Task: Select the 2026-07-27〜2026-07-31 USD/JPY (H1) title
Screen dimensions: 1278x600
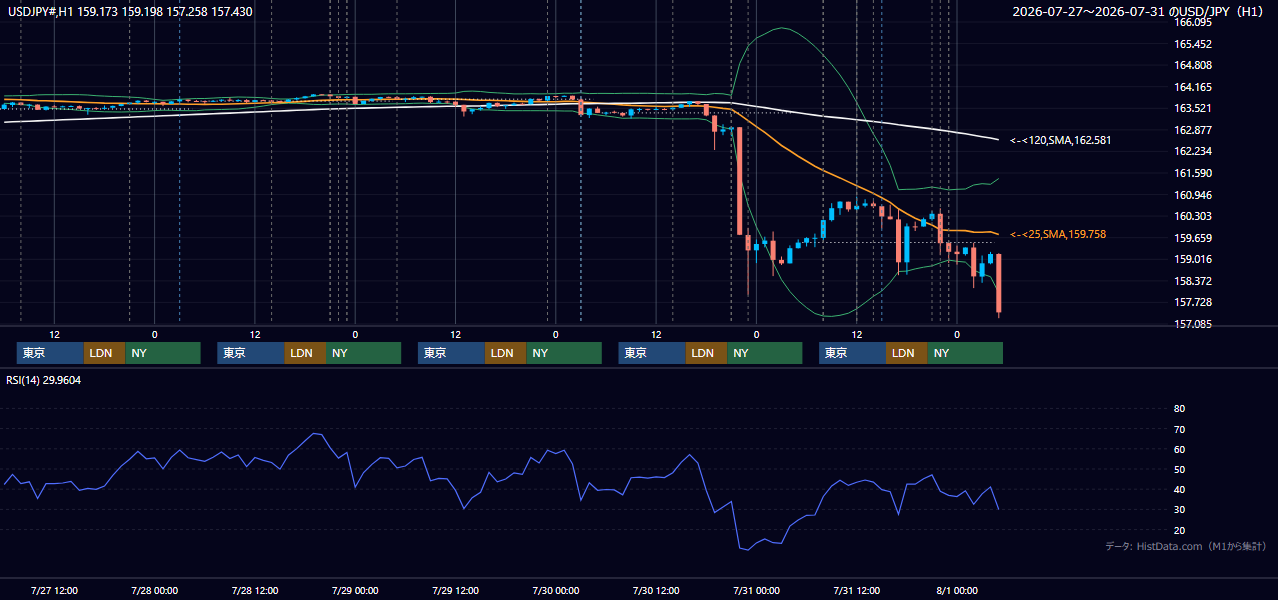Action: coord(1139,12)
